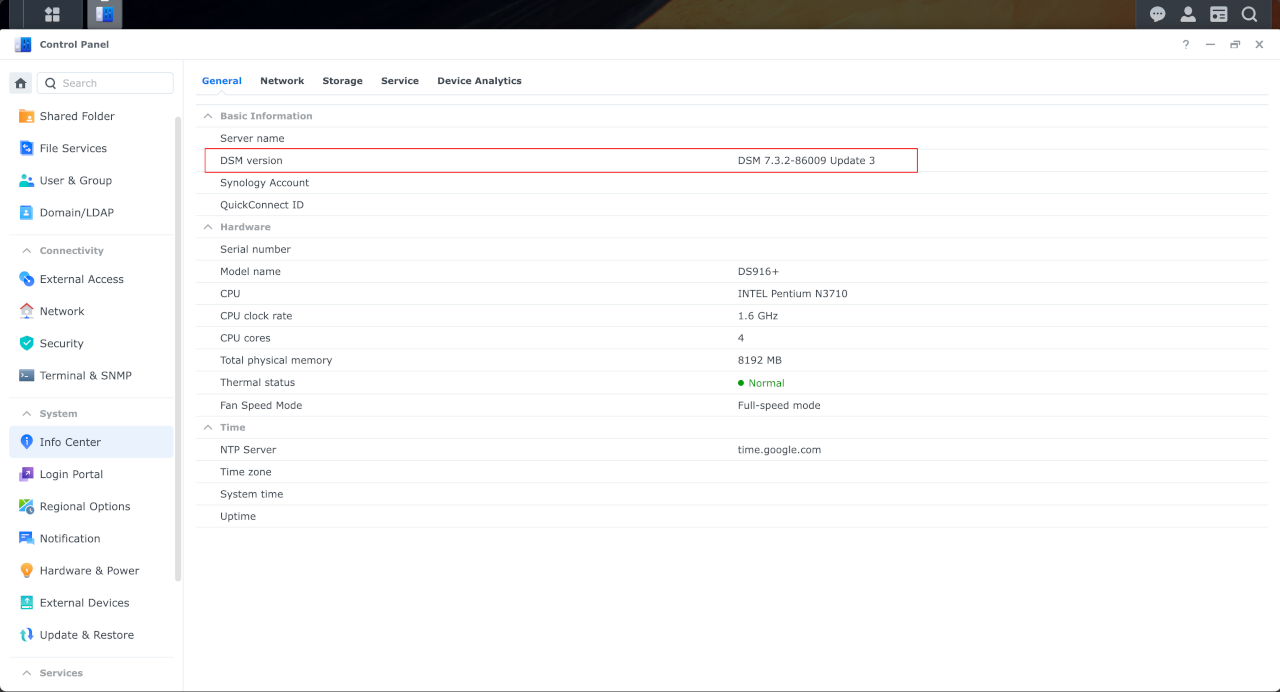The height and width of the screenshot is (692, 1280).
Task: Click the Control Panel title bar logo
Action: [23, 44]
